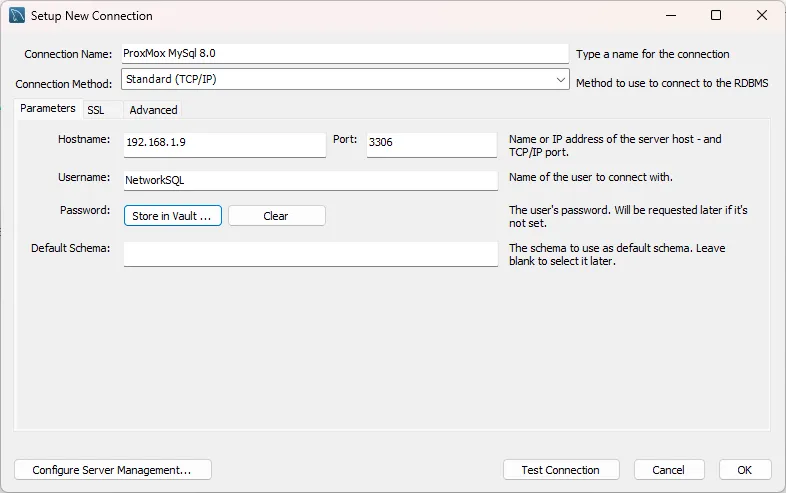Click the 'Hostname:' label
Image resolution: width=786 pixels, height=493 pixels.
click(x=84, y=139)
